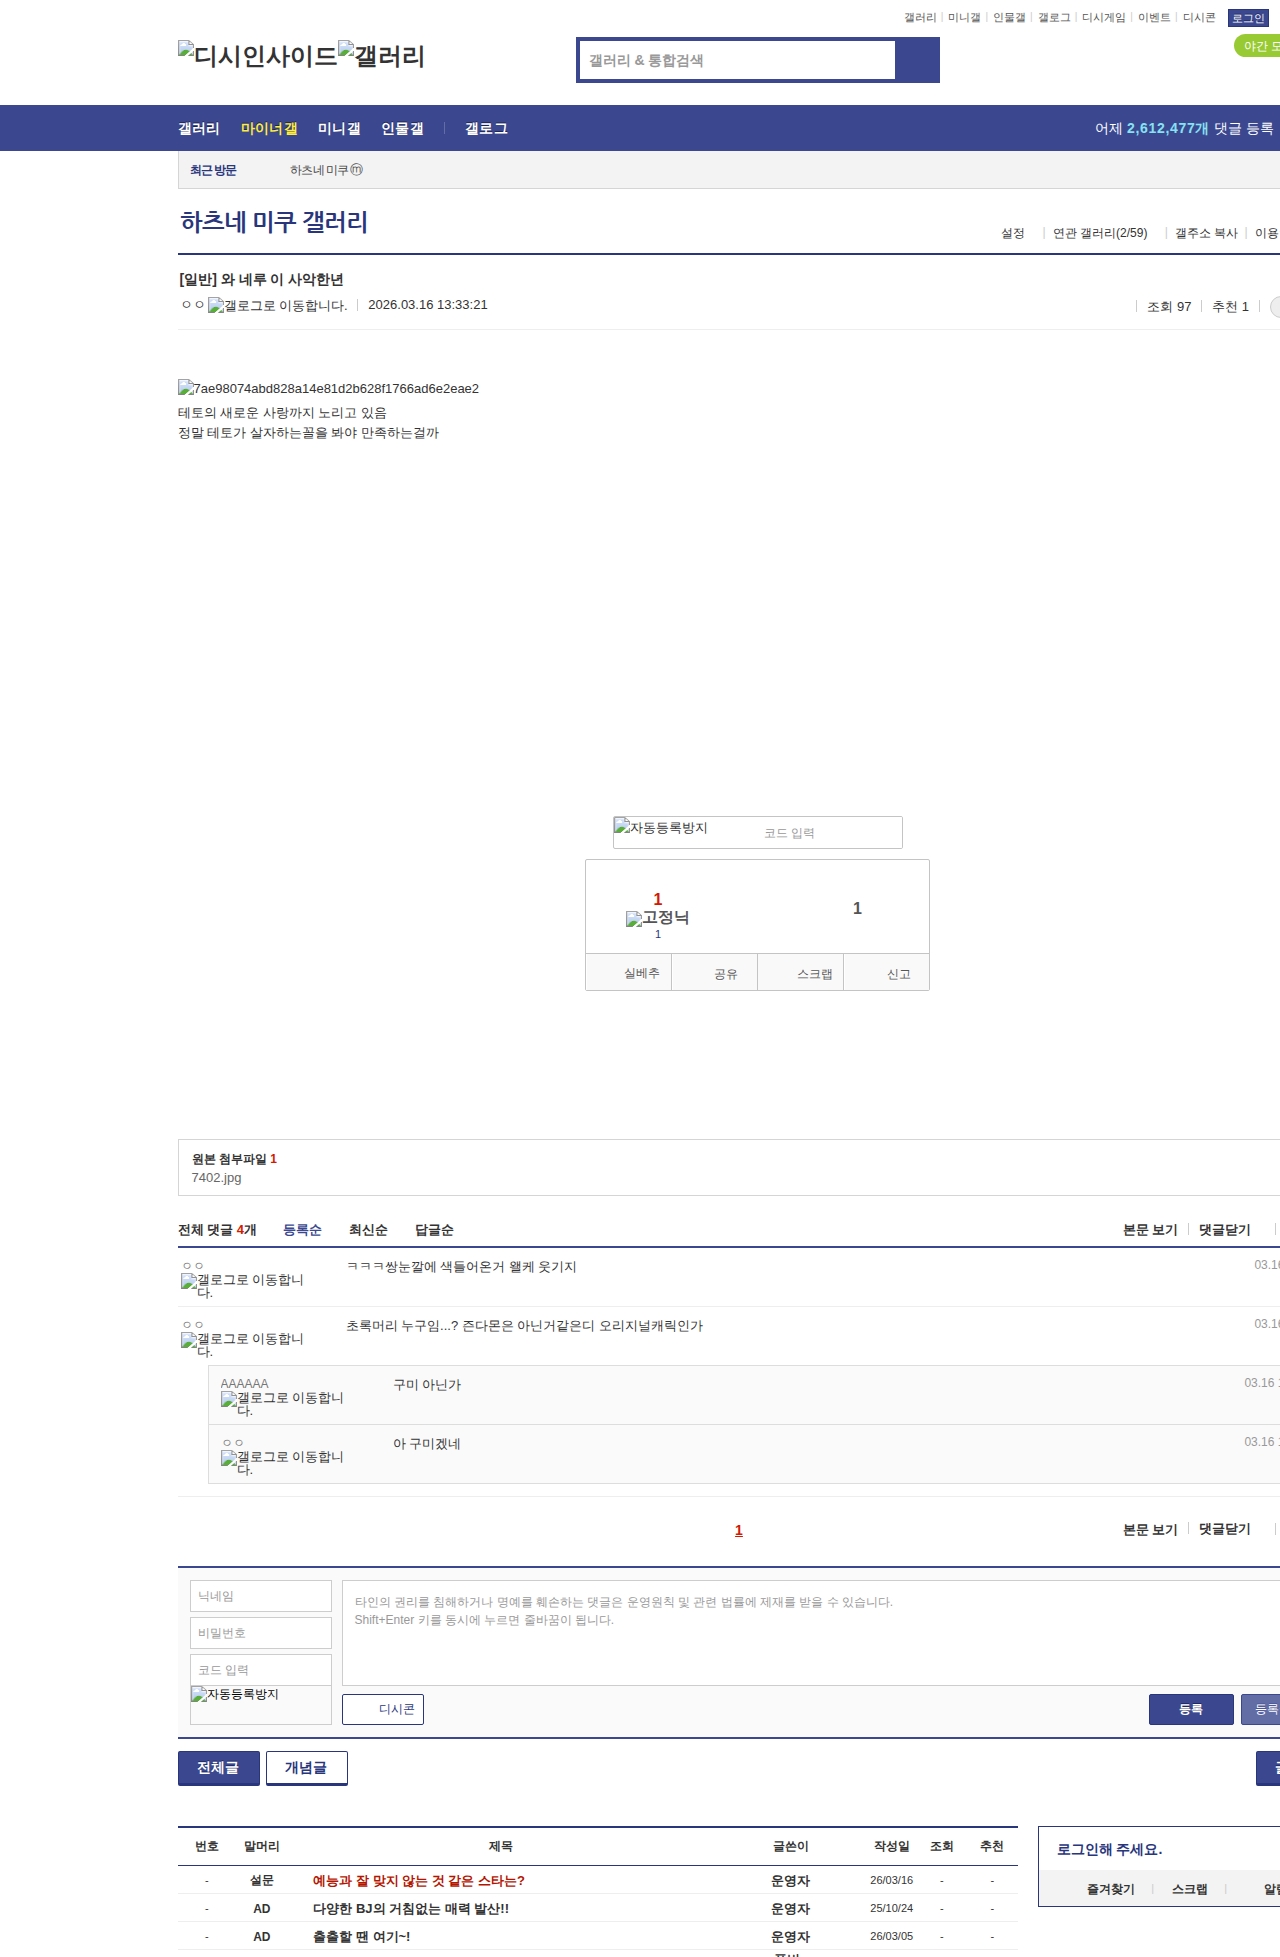Open the gallog icon beside the post date
The image size is (1280, 1957).
point(277,306)
